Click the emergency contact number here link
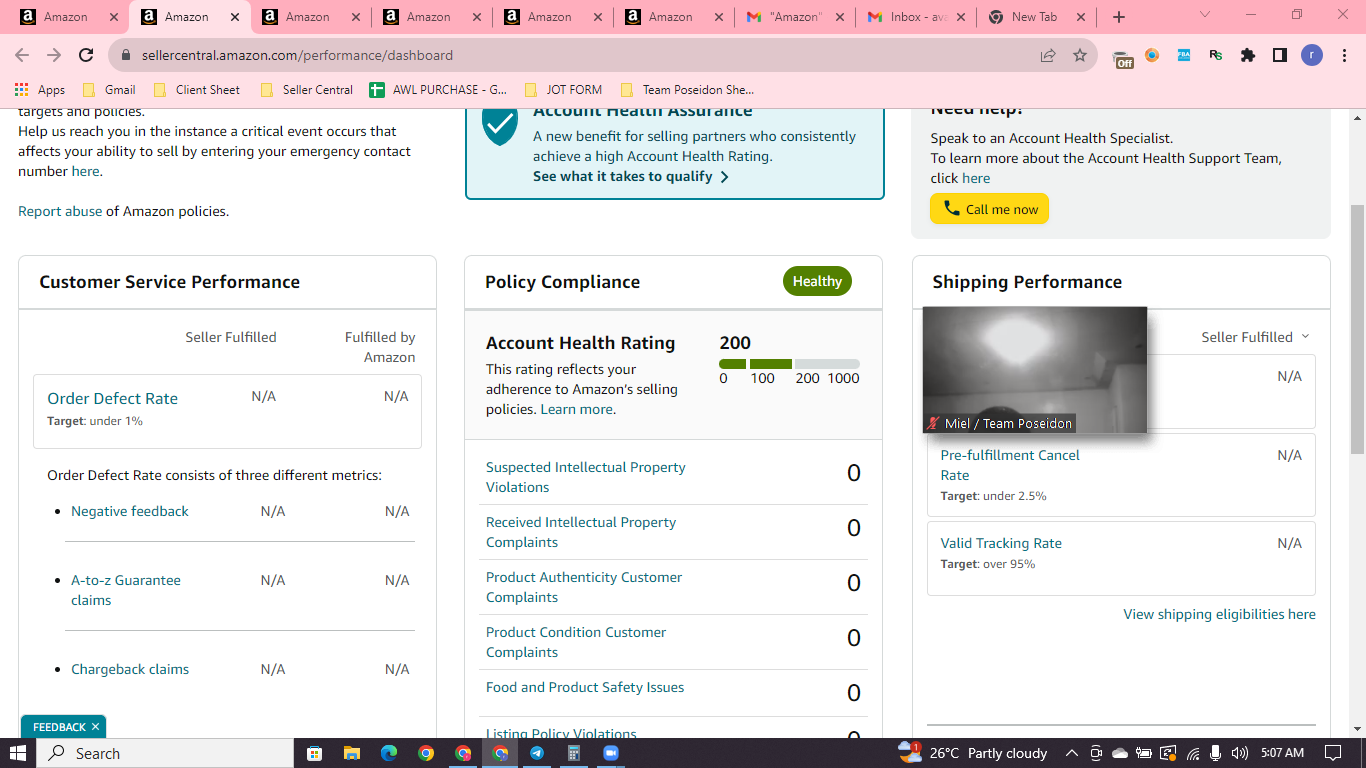Screen dimensions: 1366x768 click(86, 171)
